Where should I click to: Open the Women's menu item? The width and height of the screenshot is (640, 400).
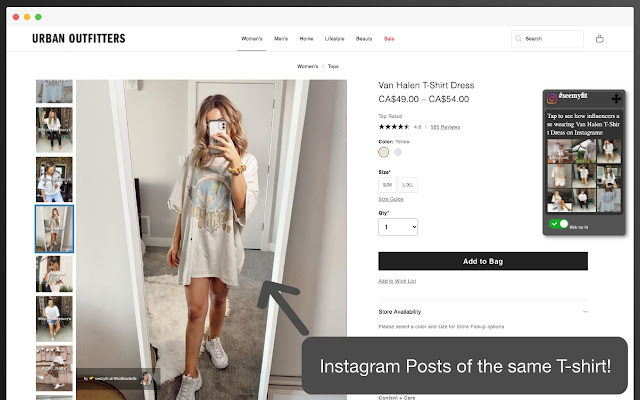coord(251,39)
